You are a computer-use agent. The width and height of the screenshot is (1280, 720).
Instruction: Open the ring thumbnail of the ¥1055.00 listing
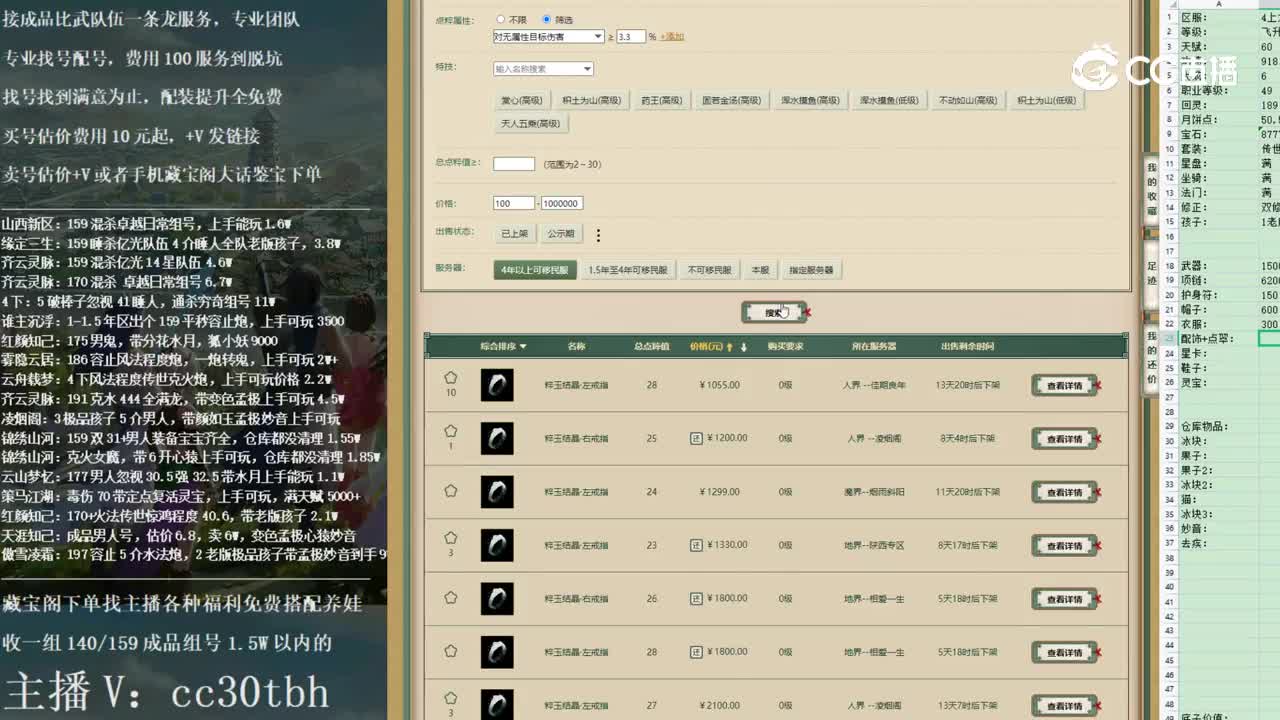[x=497, y=385]
